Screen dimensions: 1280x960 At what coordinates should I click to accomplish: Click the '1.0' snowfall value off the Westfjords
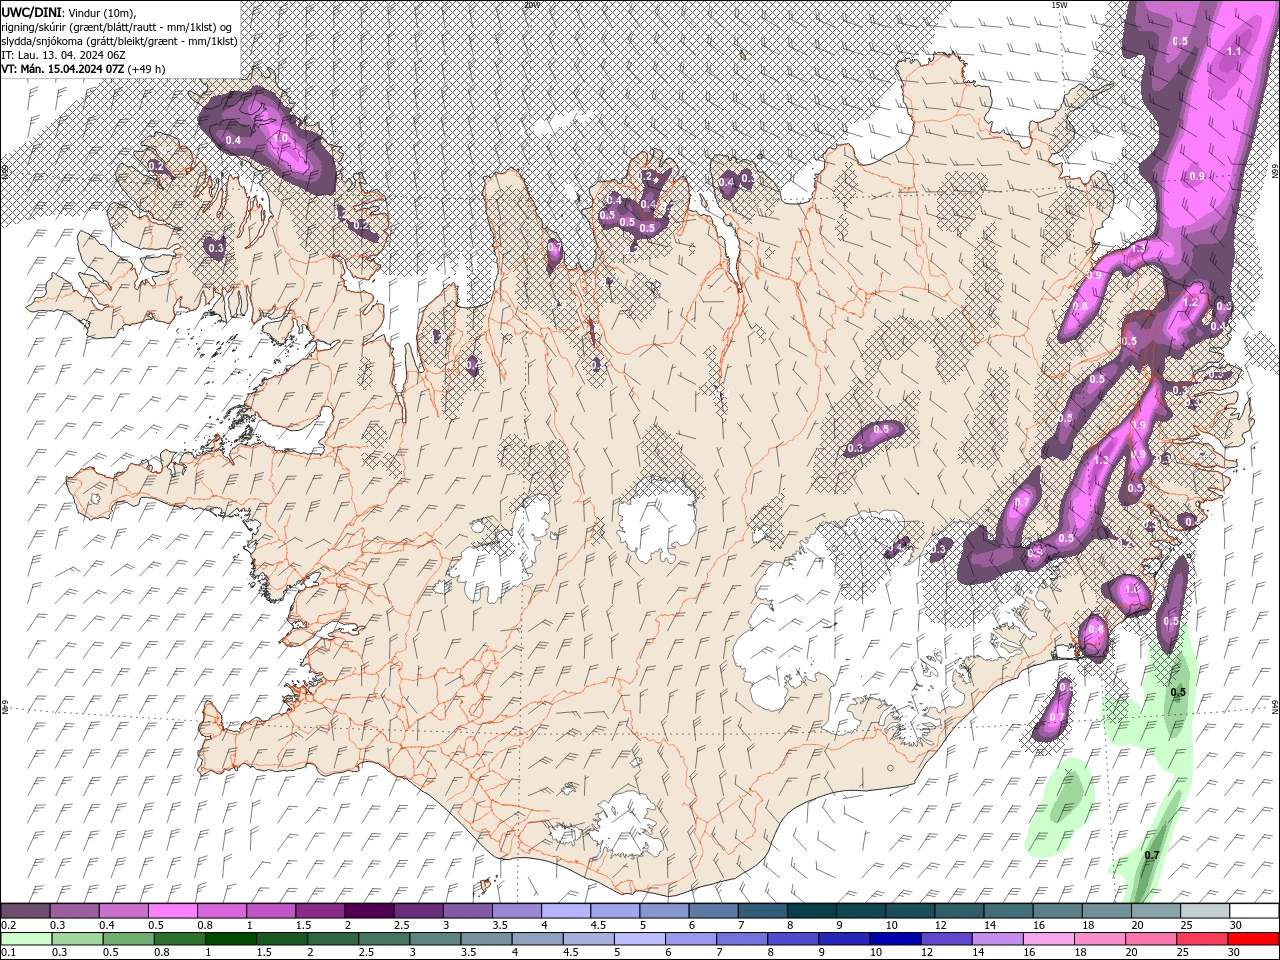[x=281, y=139]
